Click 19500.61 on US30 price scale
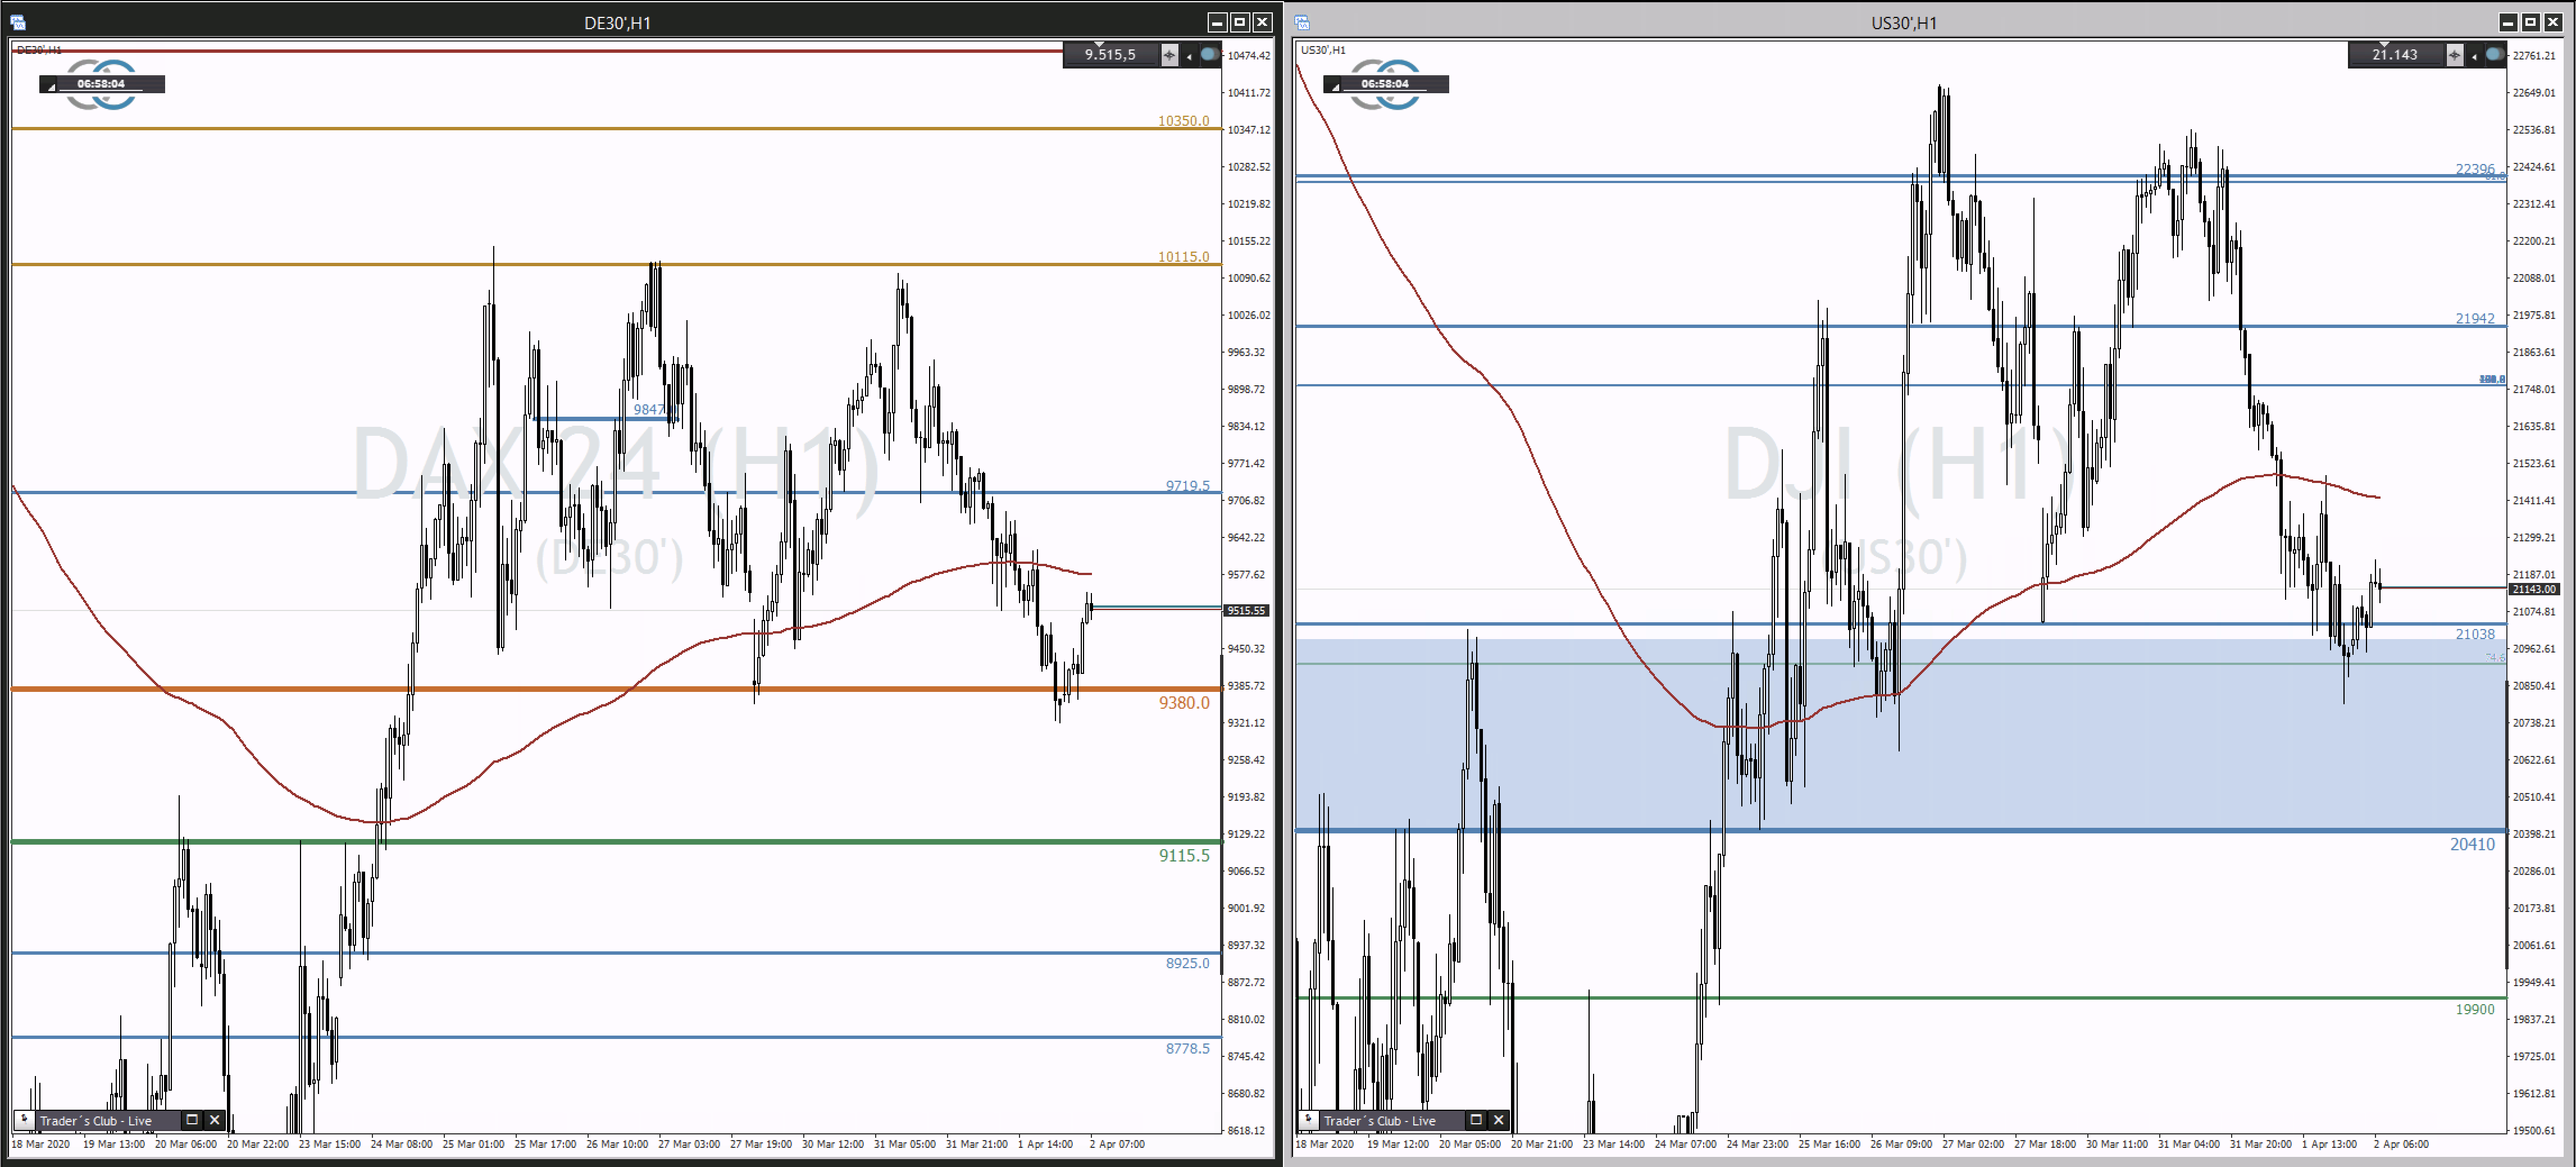2576x1167 pixels. 2534,1130
